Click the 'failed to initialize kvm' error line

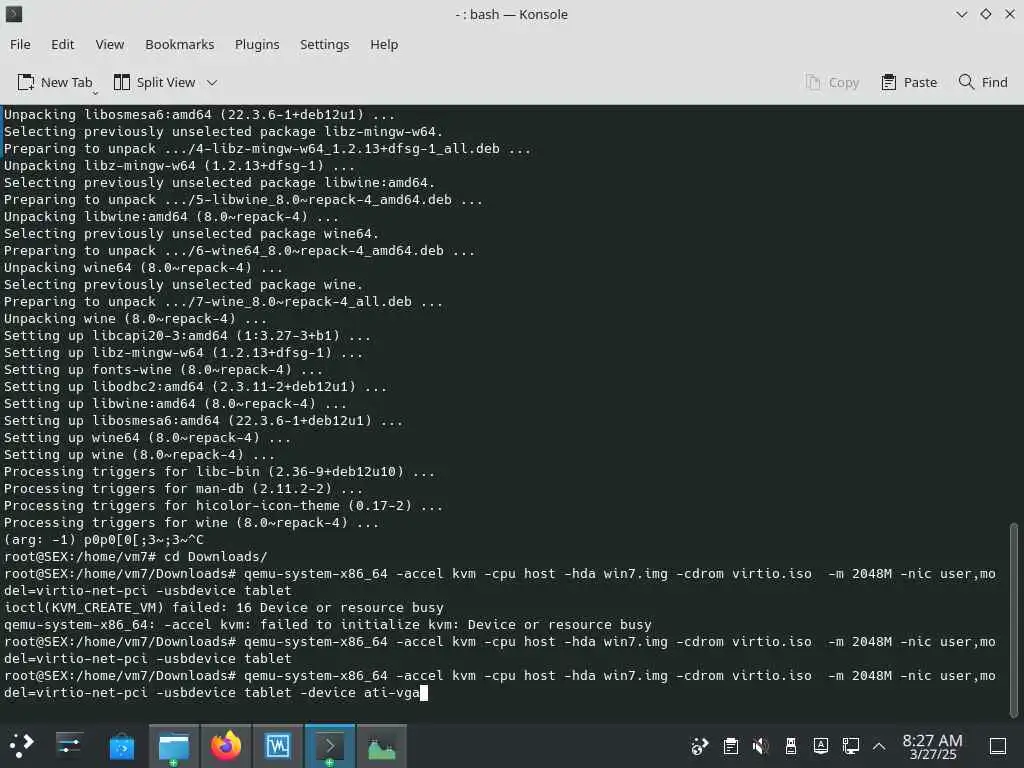click(328, 625)
